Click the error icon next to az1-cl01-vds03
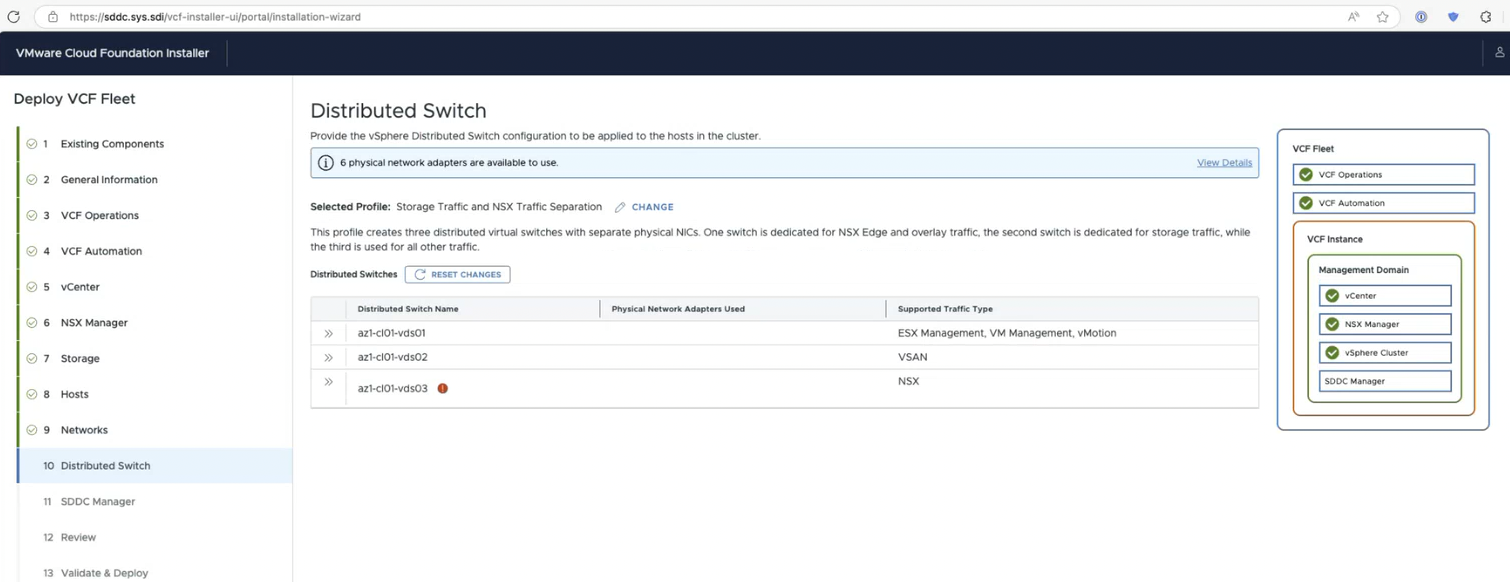Image resolution: width=1510 pixels, height=582 pixels. (x=442, y=388)
